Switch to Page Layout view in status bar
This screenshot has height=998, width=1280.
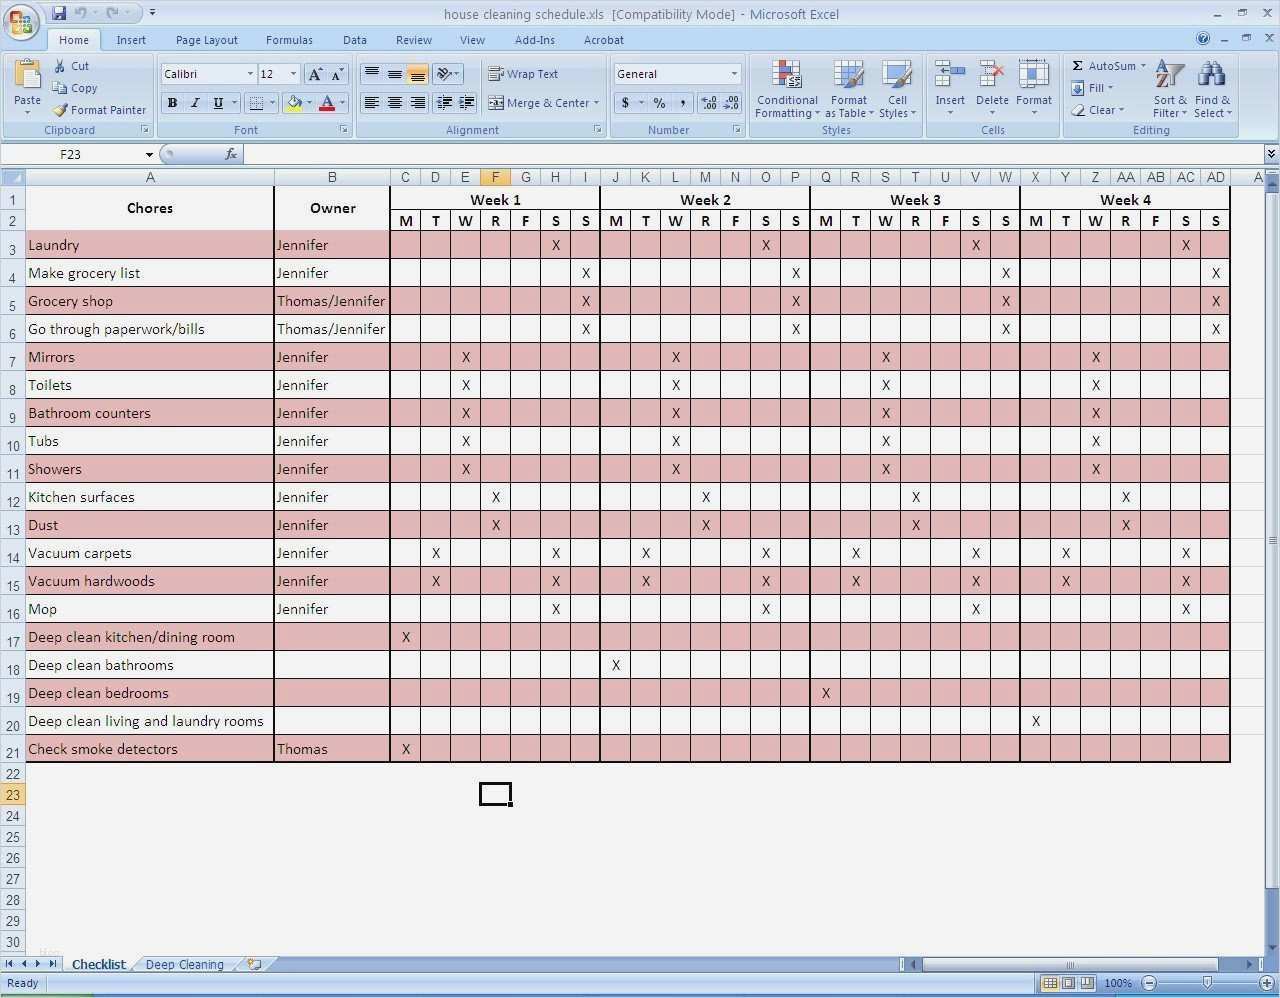1068,983
